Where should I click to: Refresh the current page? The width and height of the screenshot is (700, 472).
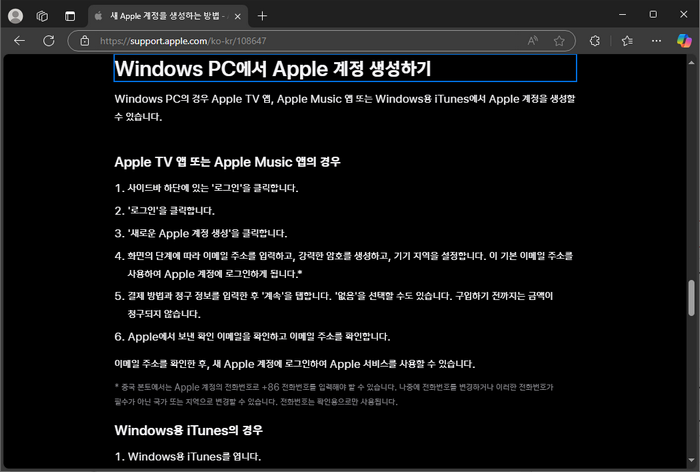coord(49,41)
